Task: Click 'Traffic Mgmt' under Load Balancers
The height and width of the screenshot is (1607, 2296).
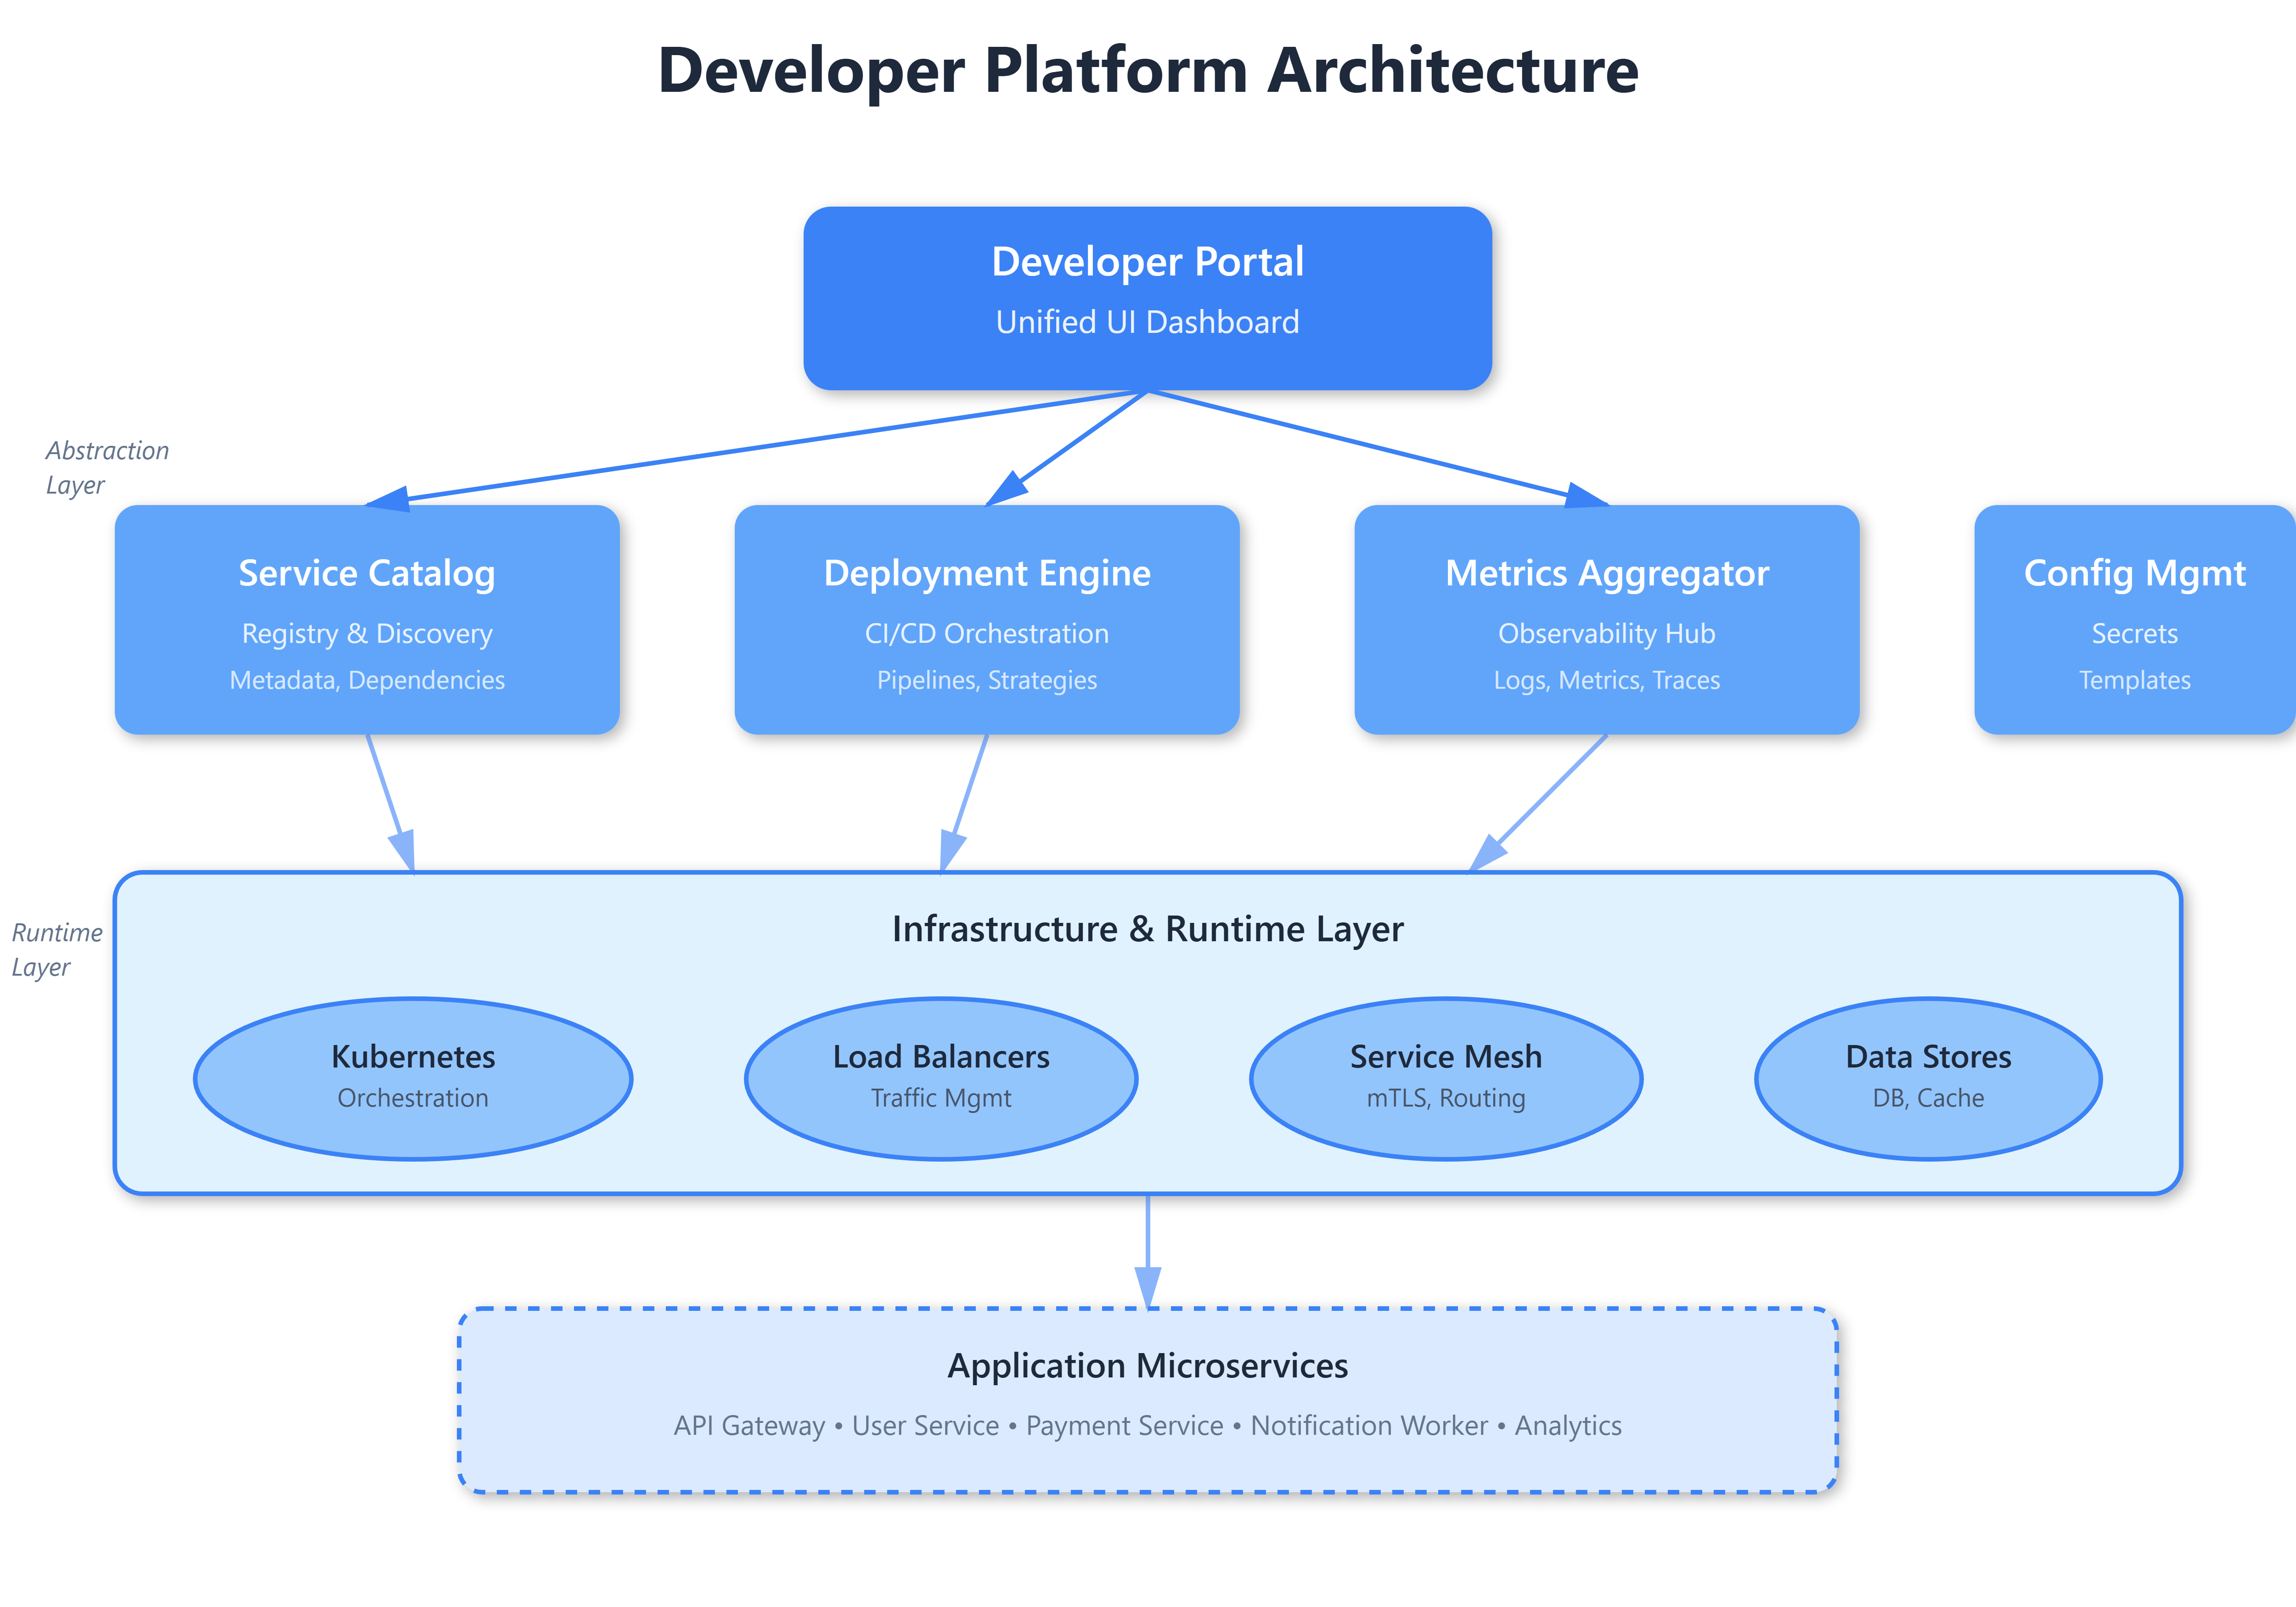Action: 941,1098
